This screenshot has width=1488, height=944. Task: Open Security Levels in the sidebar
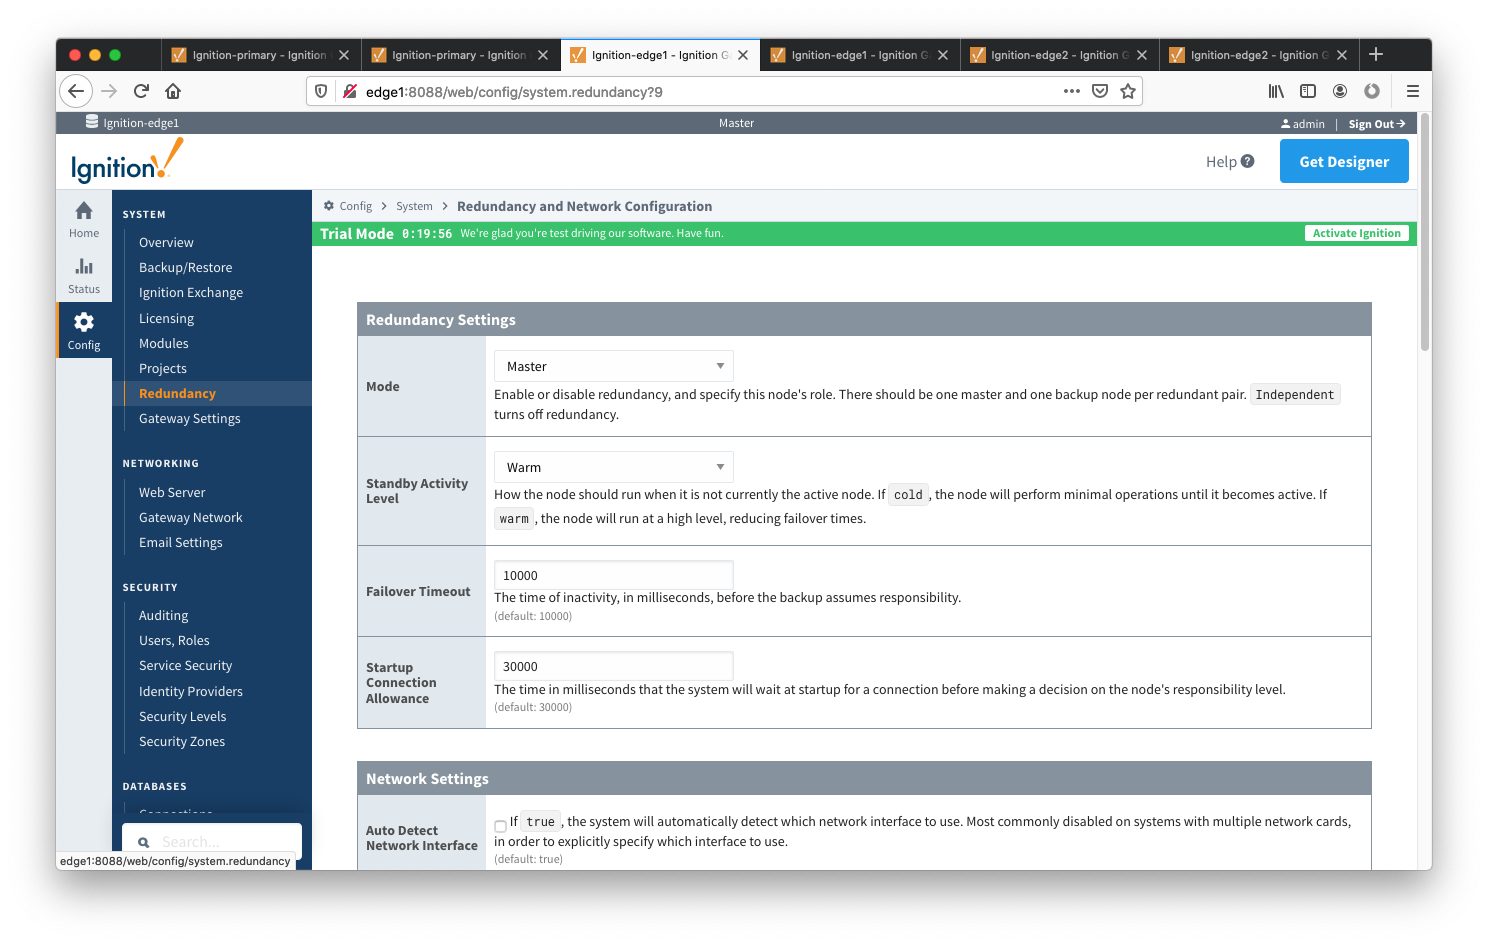(182, 716)
